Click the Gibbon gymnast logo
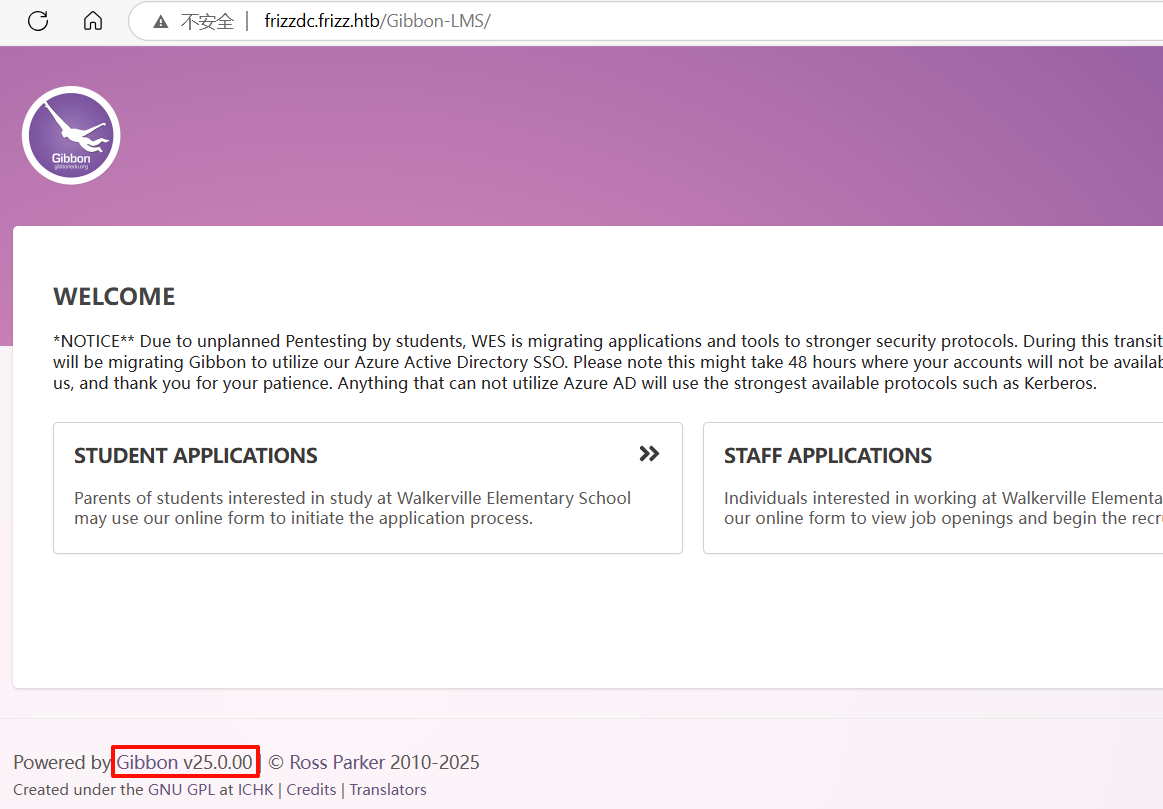 coord(71,135)
